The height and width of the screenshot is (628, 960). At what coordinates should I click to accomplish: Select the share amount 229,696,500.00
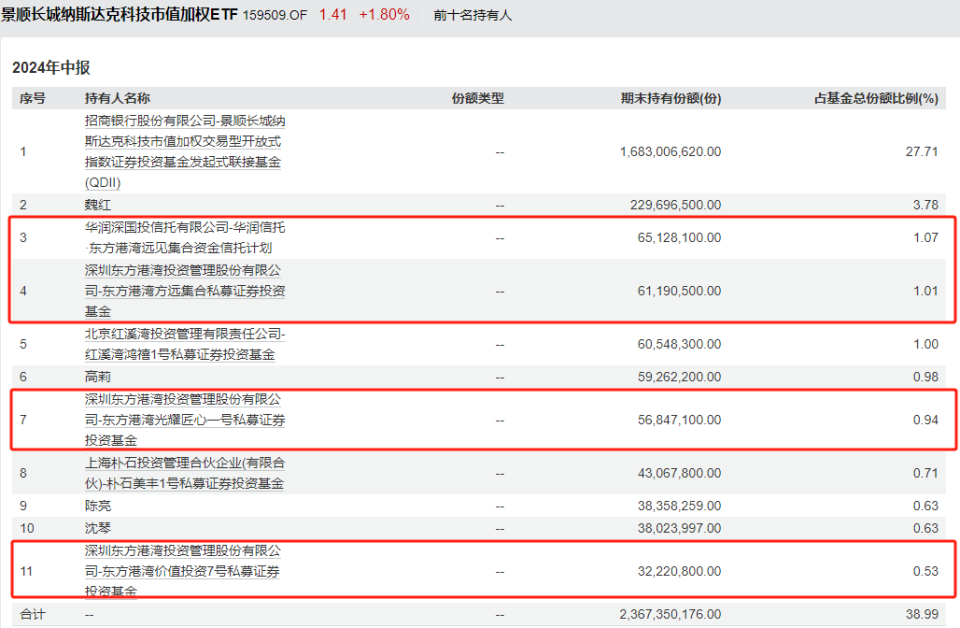click(676, 205)
